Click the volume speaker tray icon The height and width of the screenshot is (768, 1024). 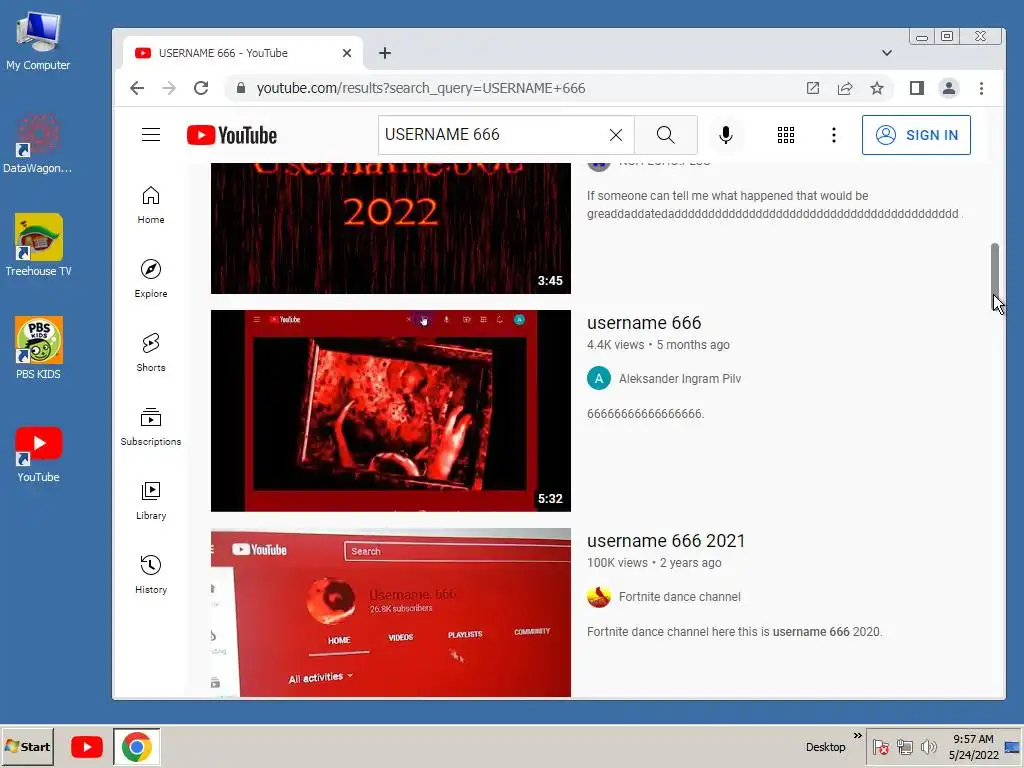pyautogui.click(x=928, y=746)
